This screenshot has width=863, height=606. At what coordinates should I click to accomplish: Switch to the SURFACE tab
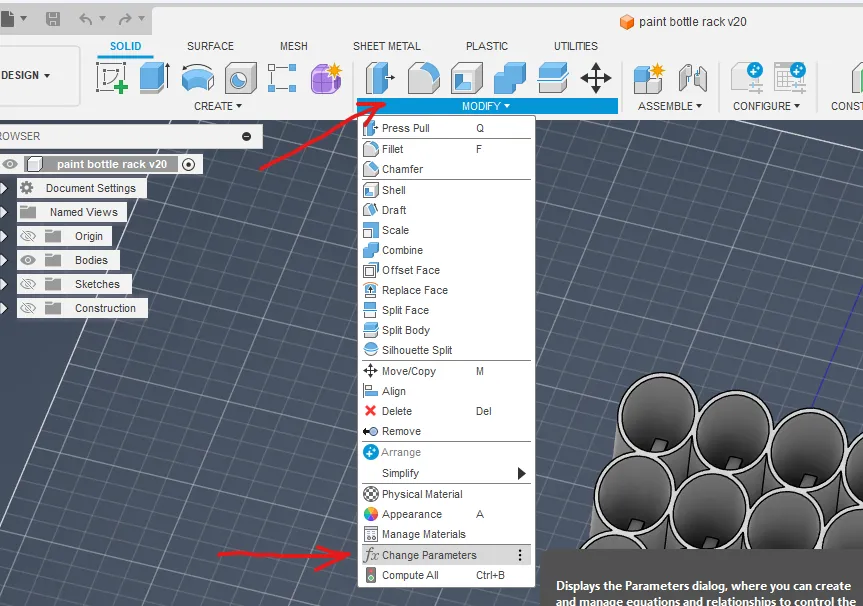coord(210,46)
